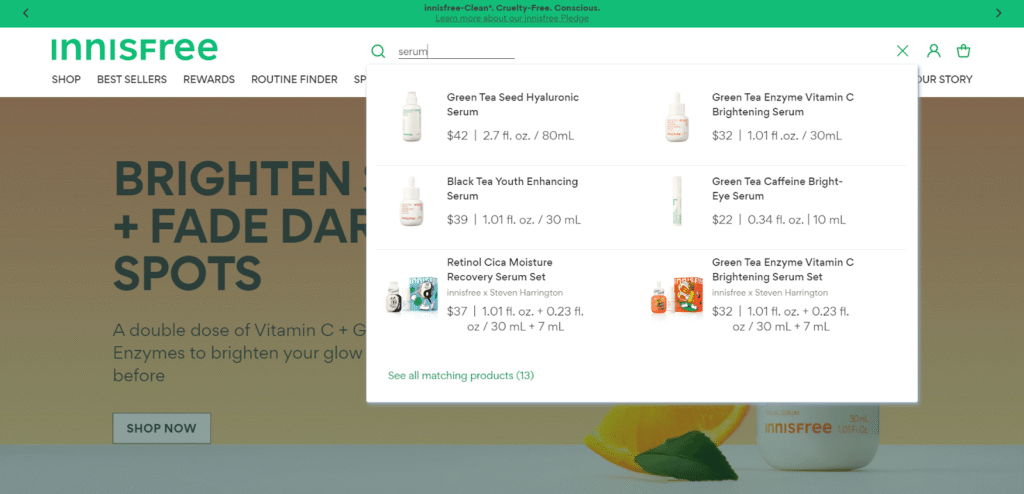Open Green Tea Caffeine Bright-Eye Serum result
This screenshot has width=1024, height=494.
click(777, 189)
